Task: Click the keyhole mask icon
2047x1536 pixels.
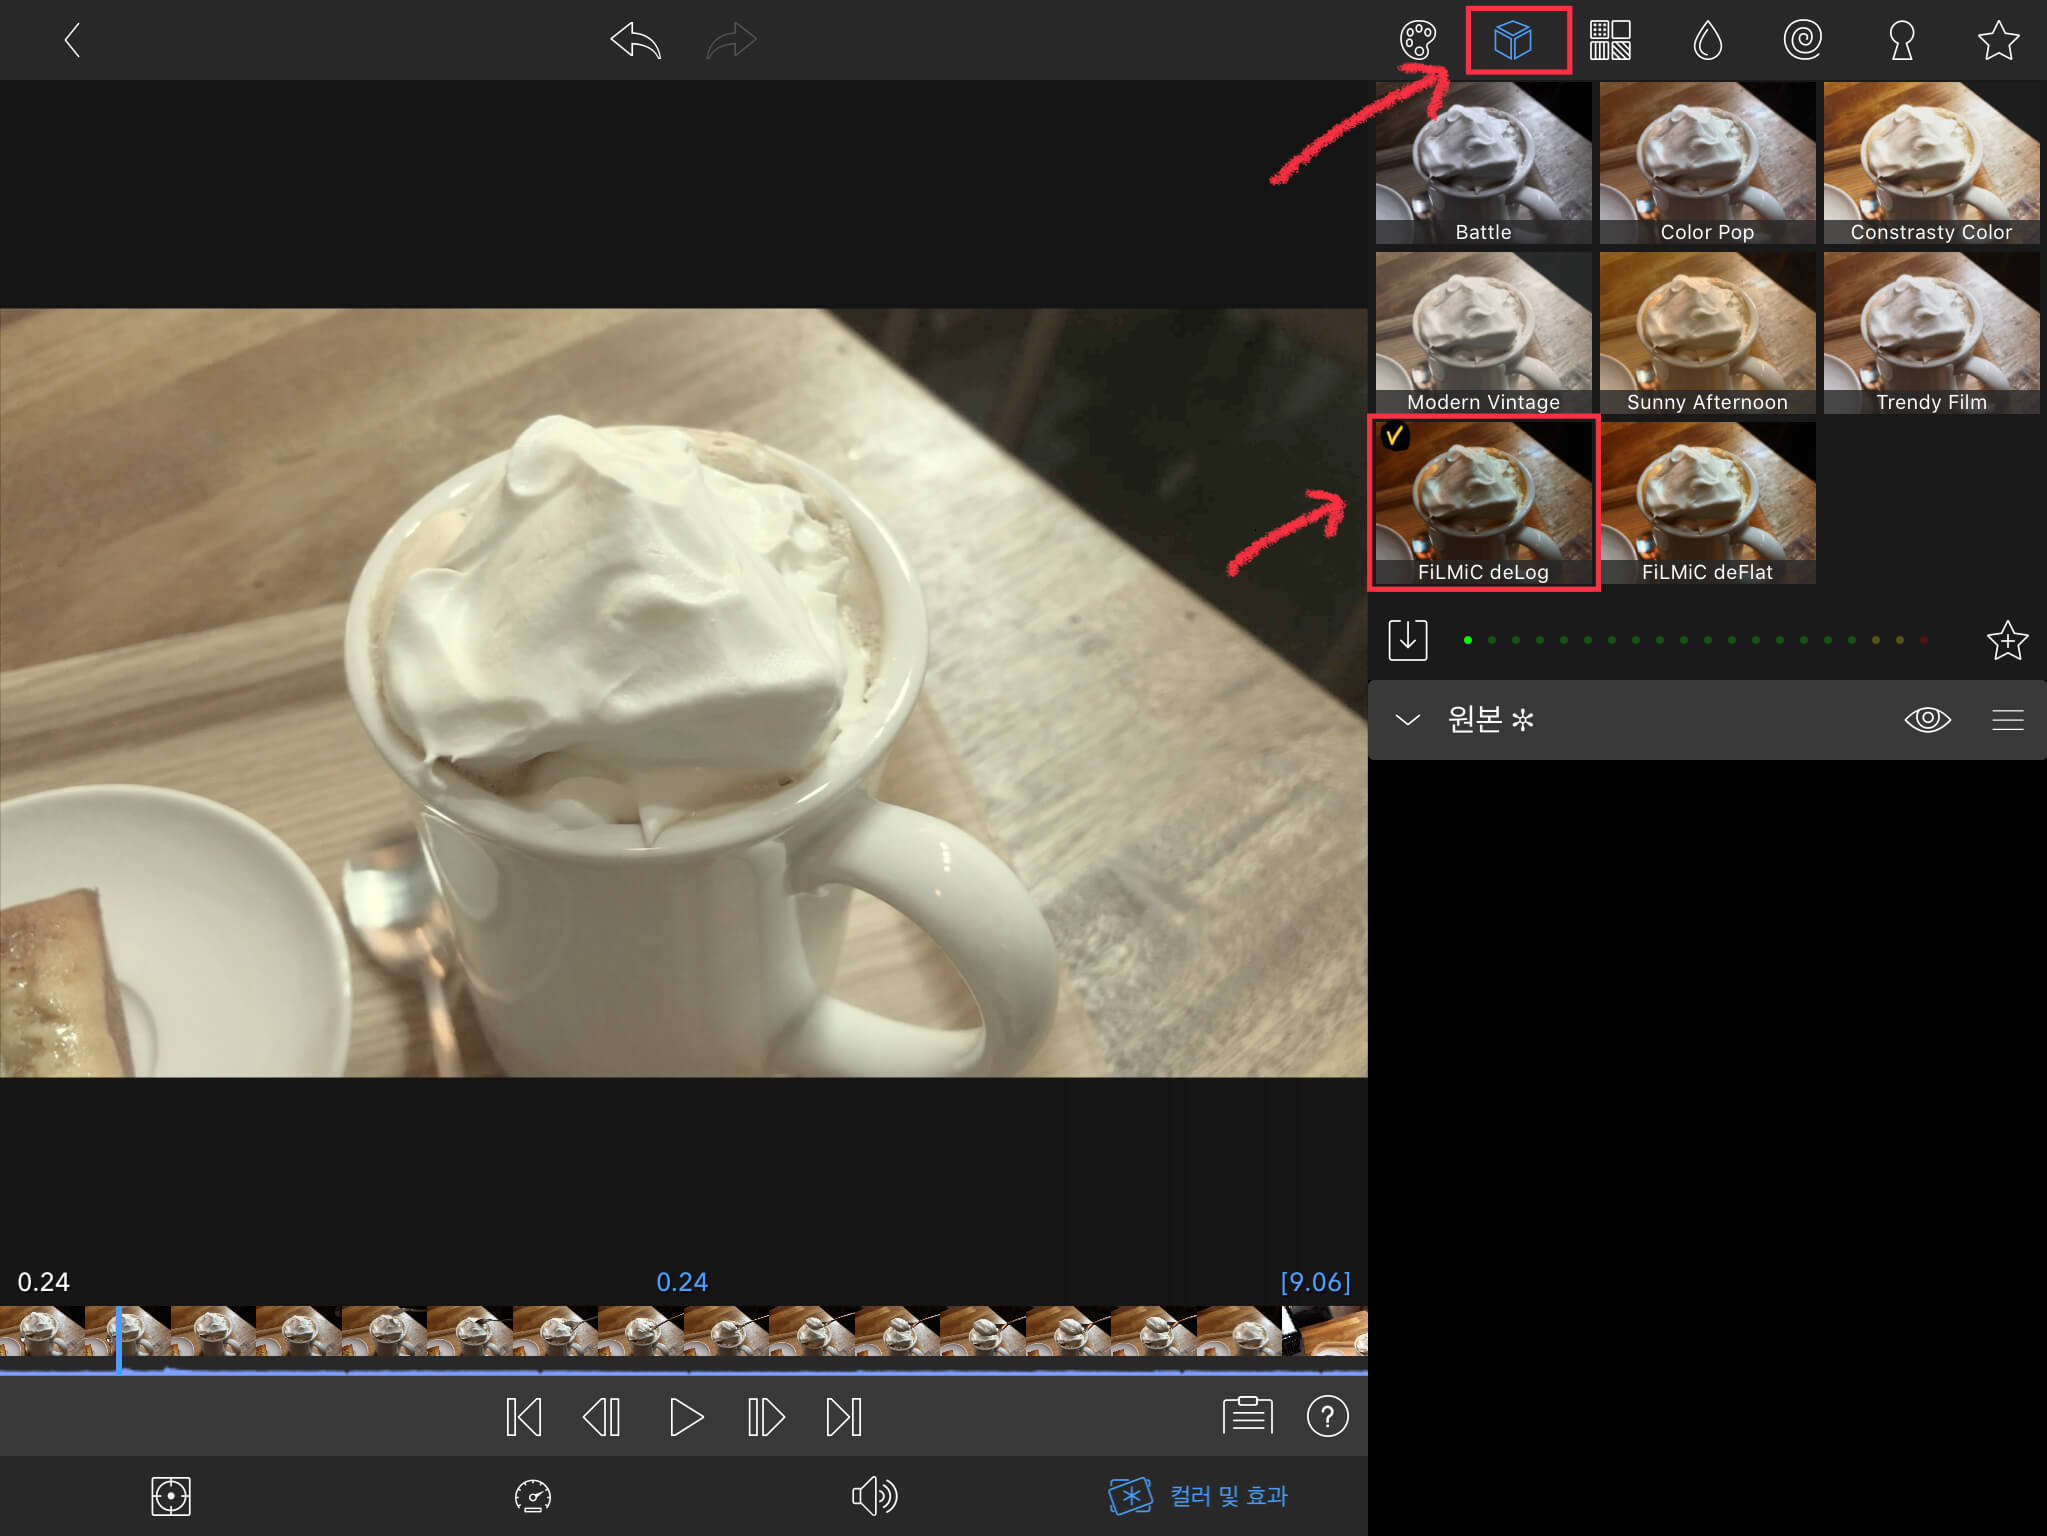Action: pos(1901,41)
